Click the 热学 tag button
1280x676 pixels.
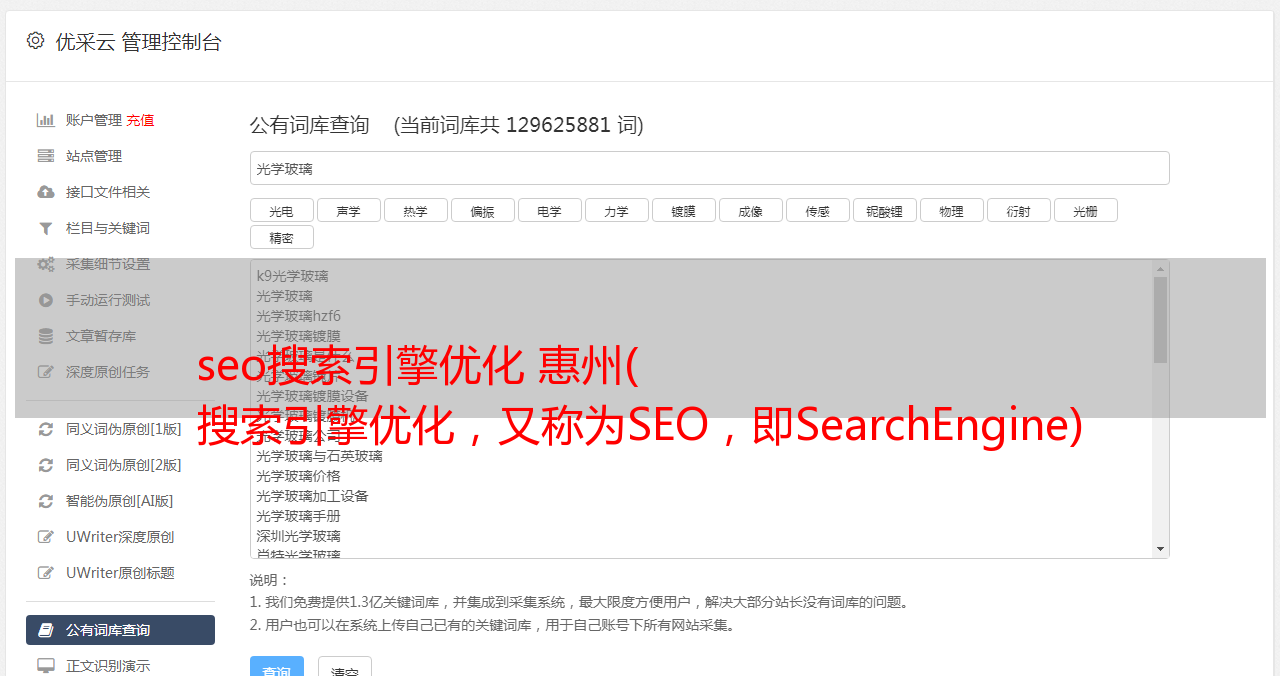coord(416,210)
